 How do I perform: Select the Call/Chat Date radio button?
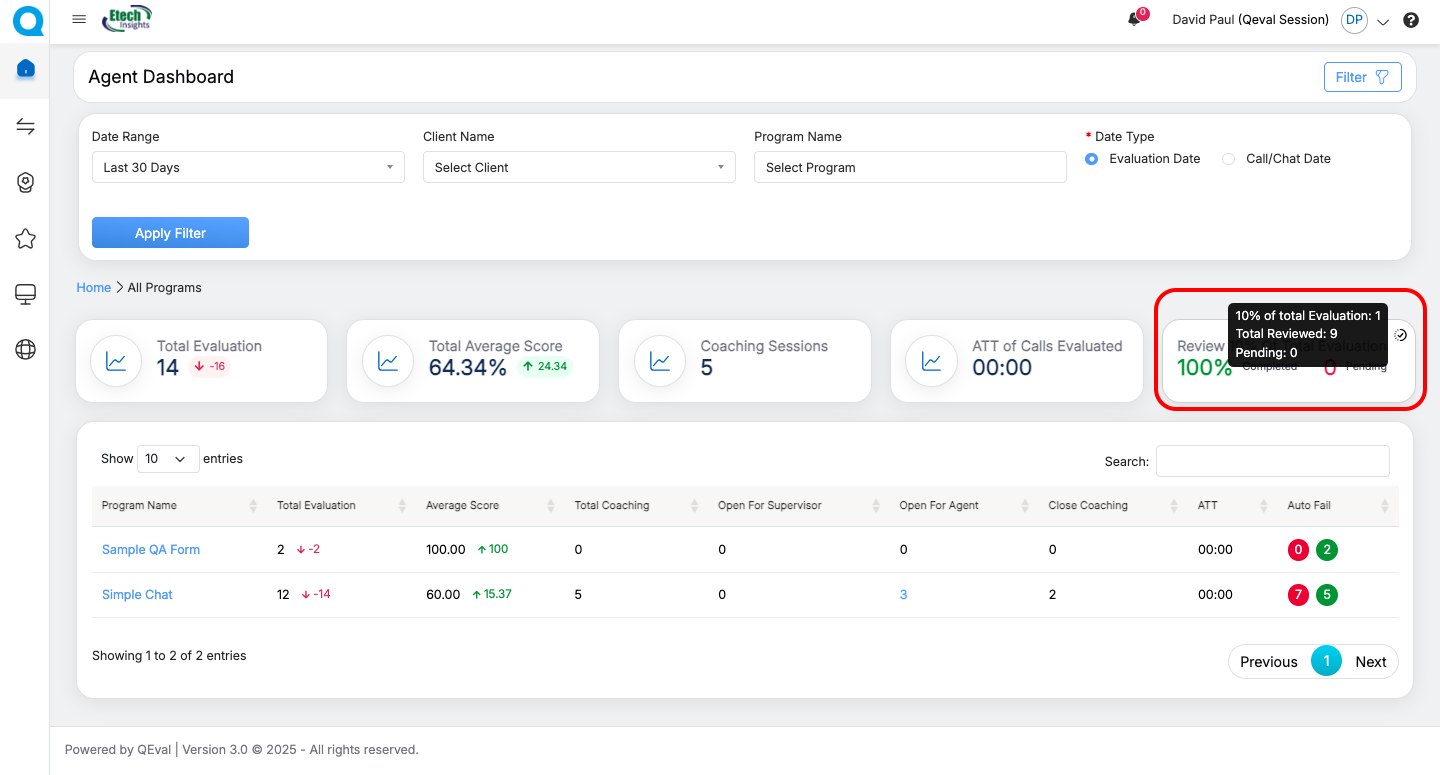[x=1228, y=159]
